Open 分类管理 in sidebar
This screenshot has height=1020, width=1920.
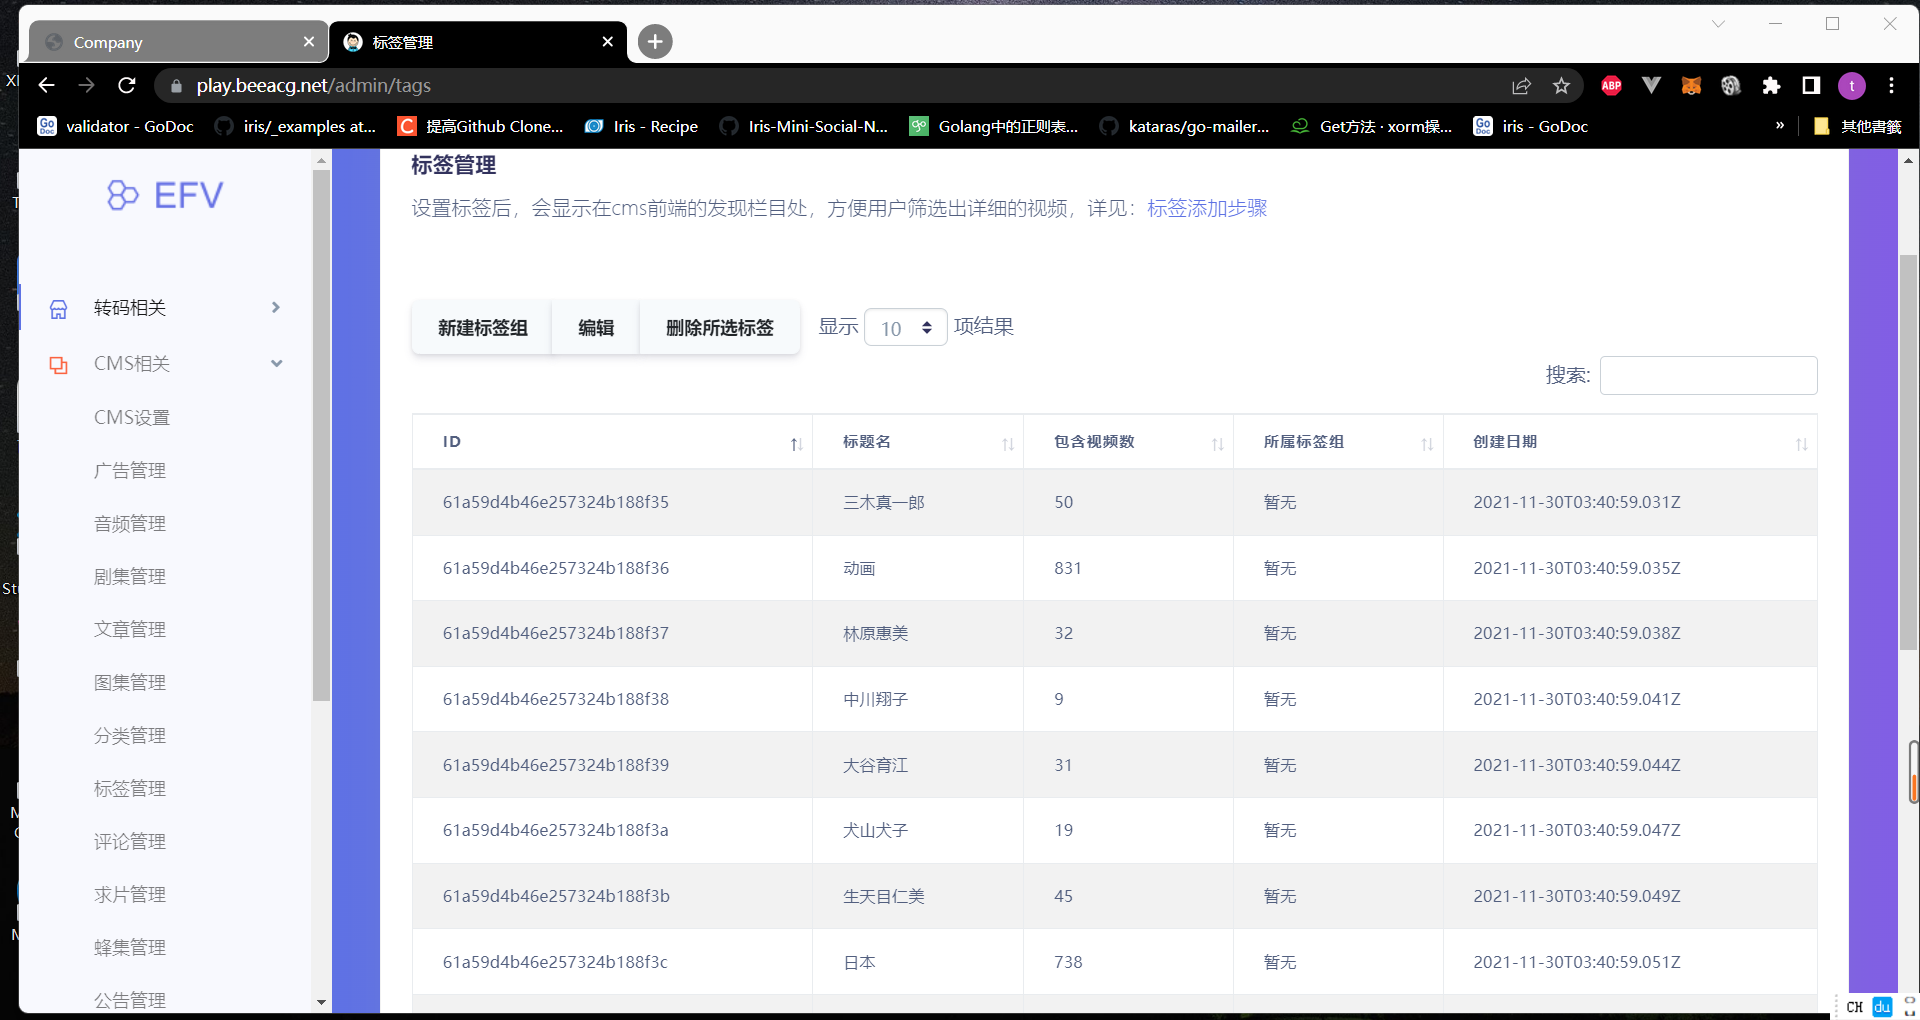(130, 736)
